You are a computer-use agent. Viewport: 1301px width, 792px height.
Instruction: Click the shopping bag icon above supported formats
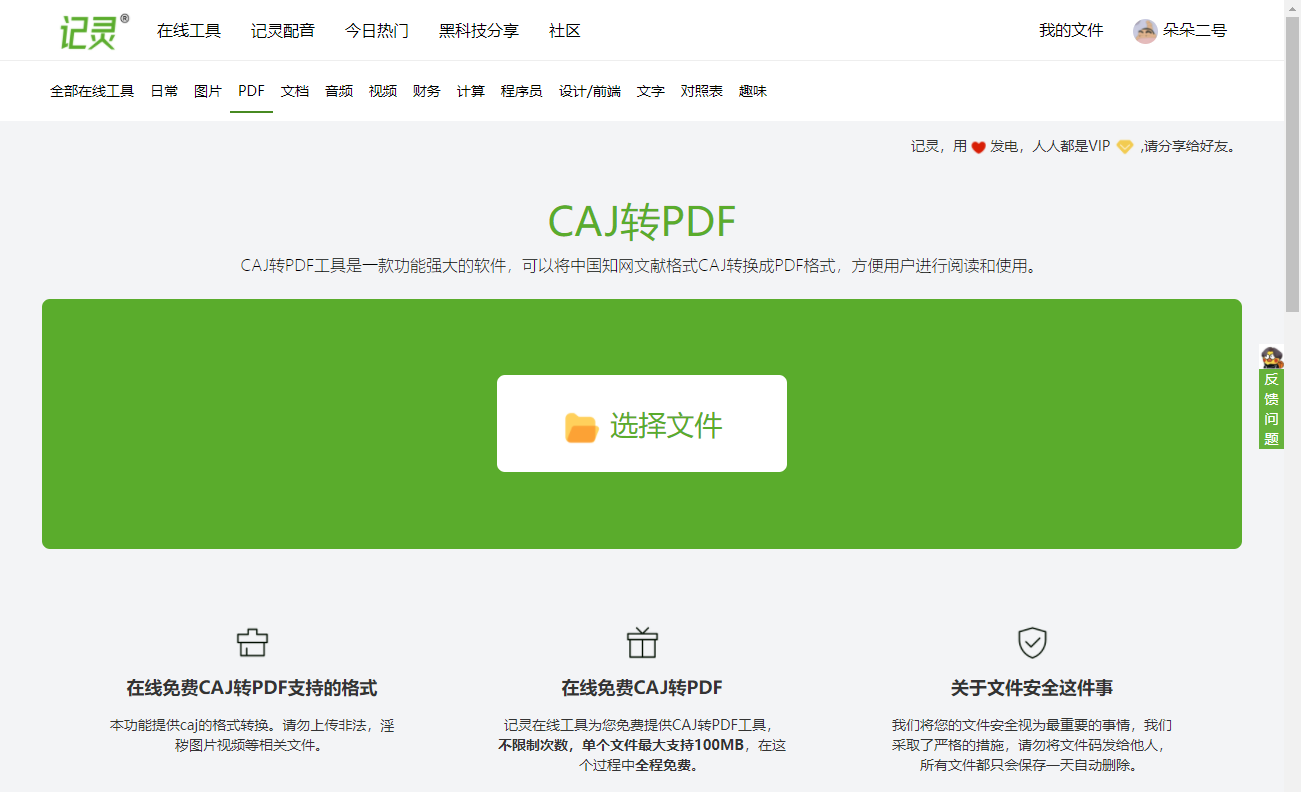253,642
